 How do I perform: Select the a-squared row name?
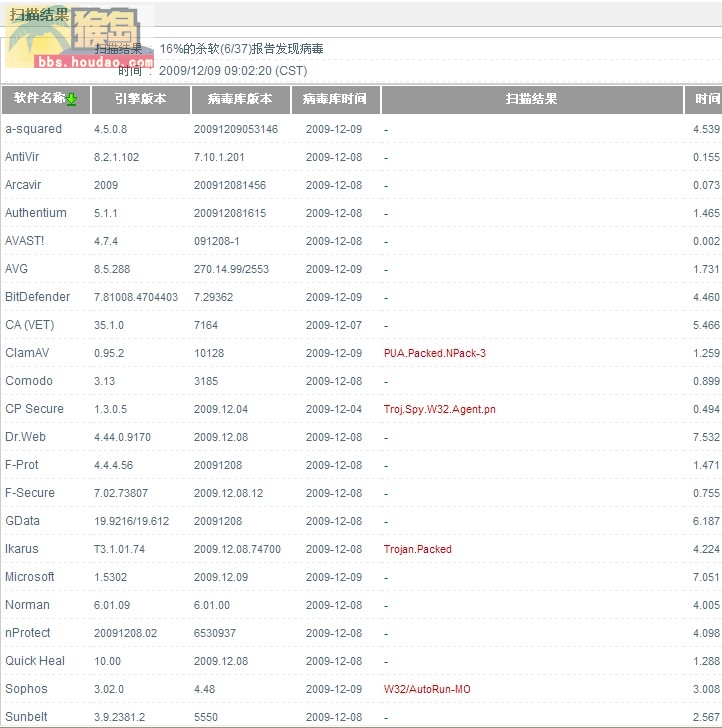tap(33, 129)
